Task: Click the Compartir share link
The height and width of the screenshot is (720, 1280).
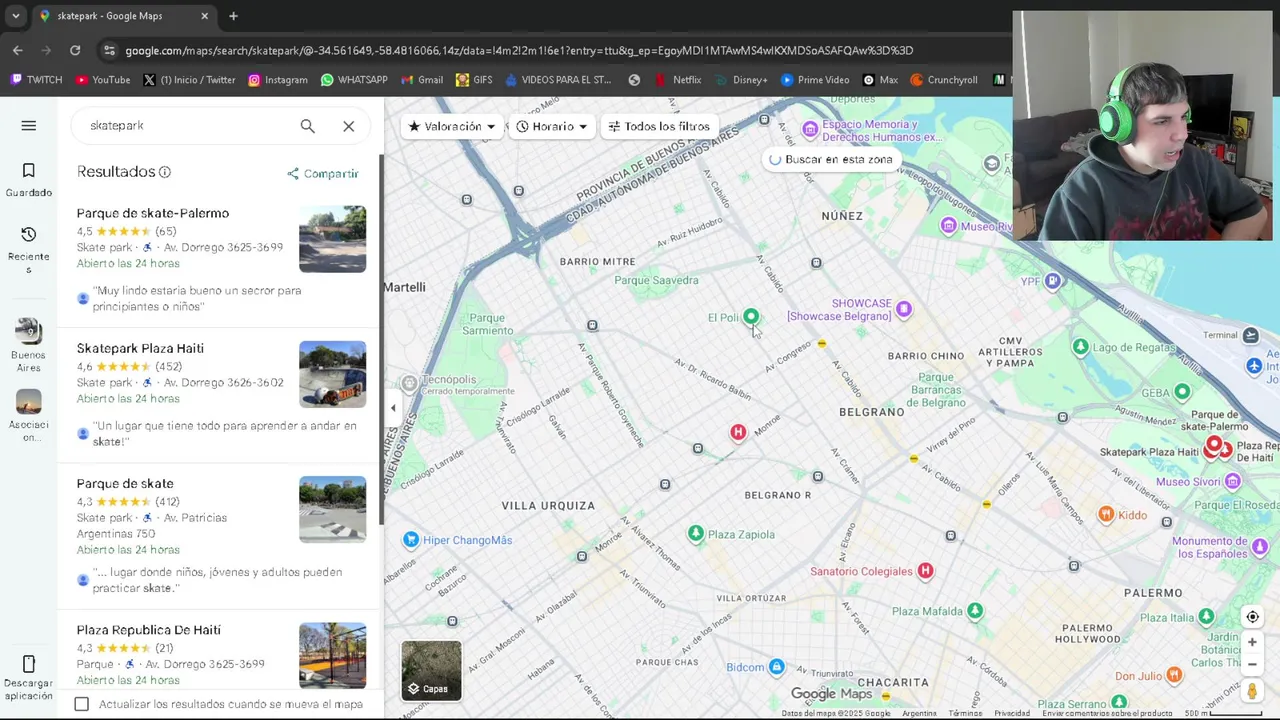Action: click(322, 174)
